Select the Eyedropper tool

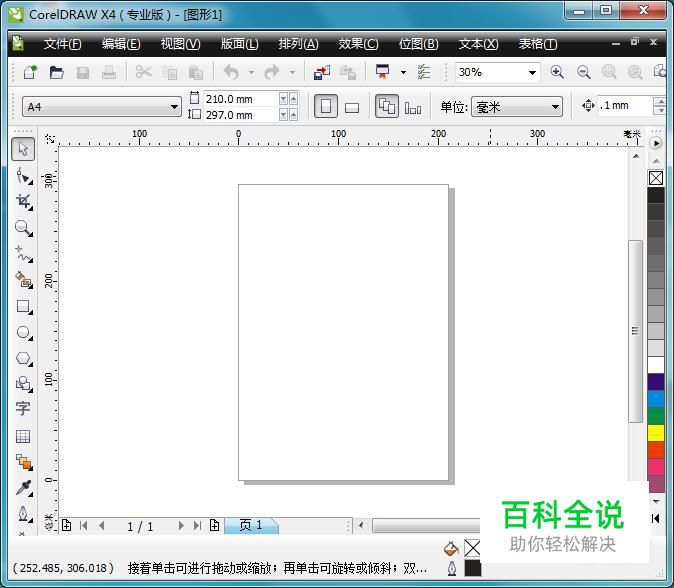pos(24,488)
